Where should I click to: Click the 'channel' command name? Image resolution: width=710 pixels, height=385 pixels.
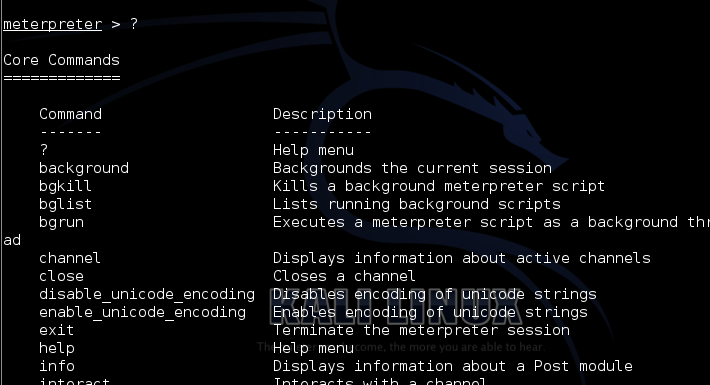pyautogui.click(x=70, y=258)
